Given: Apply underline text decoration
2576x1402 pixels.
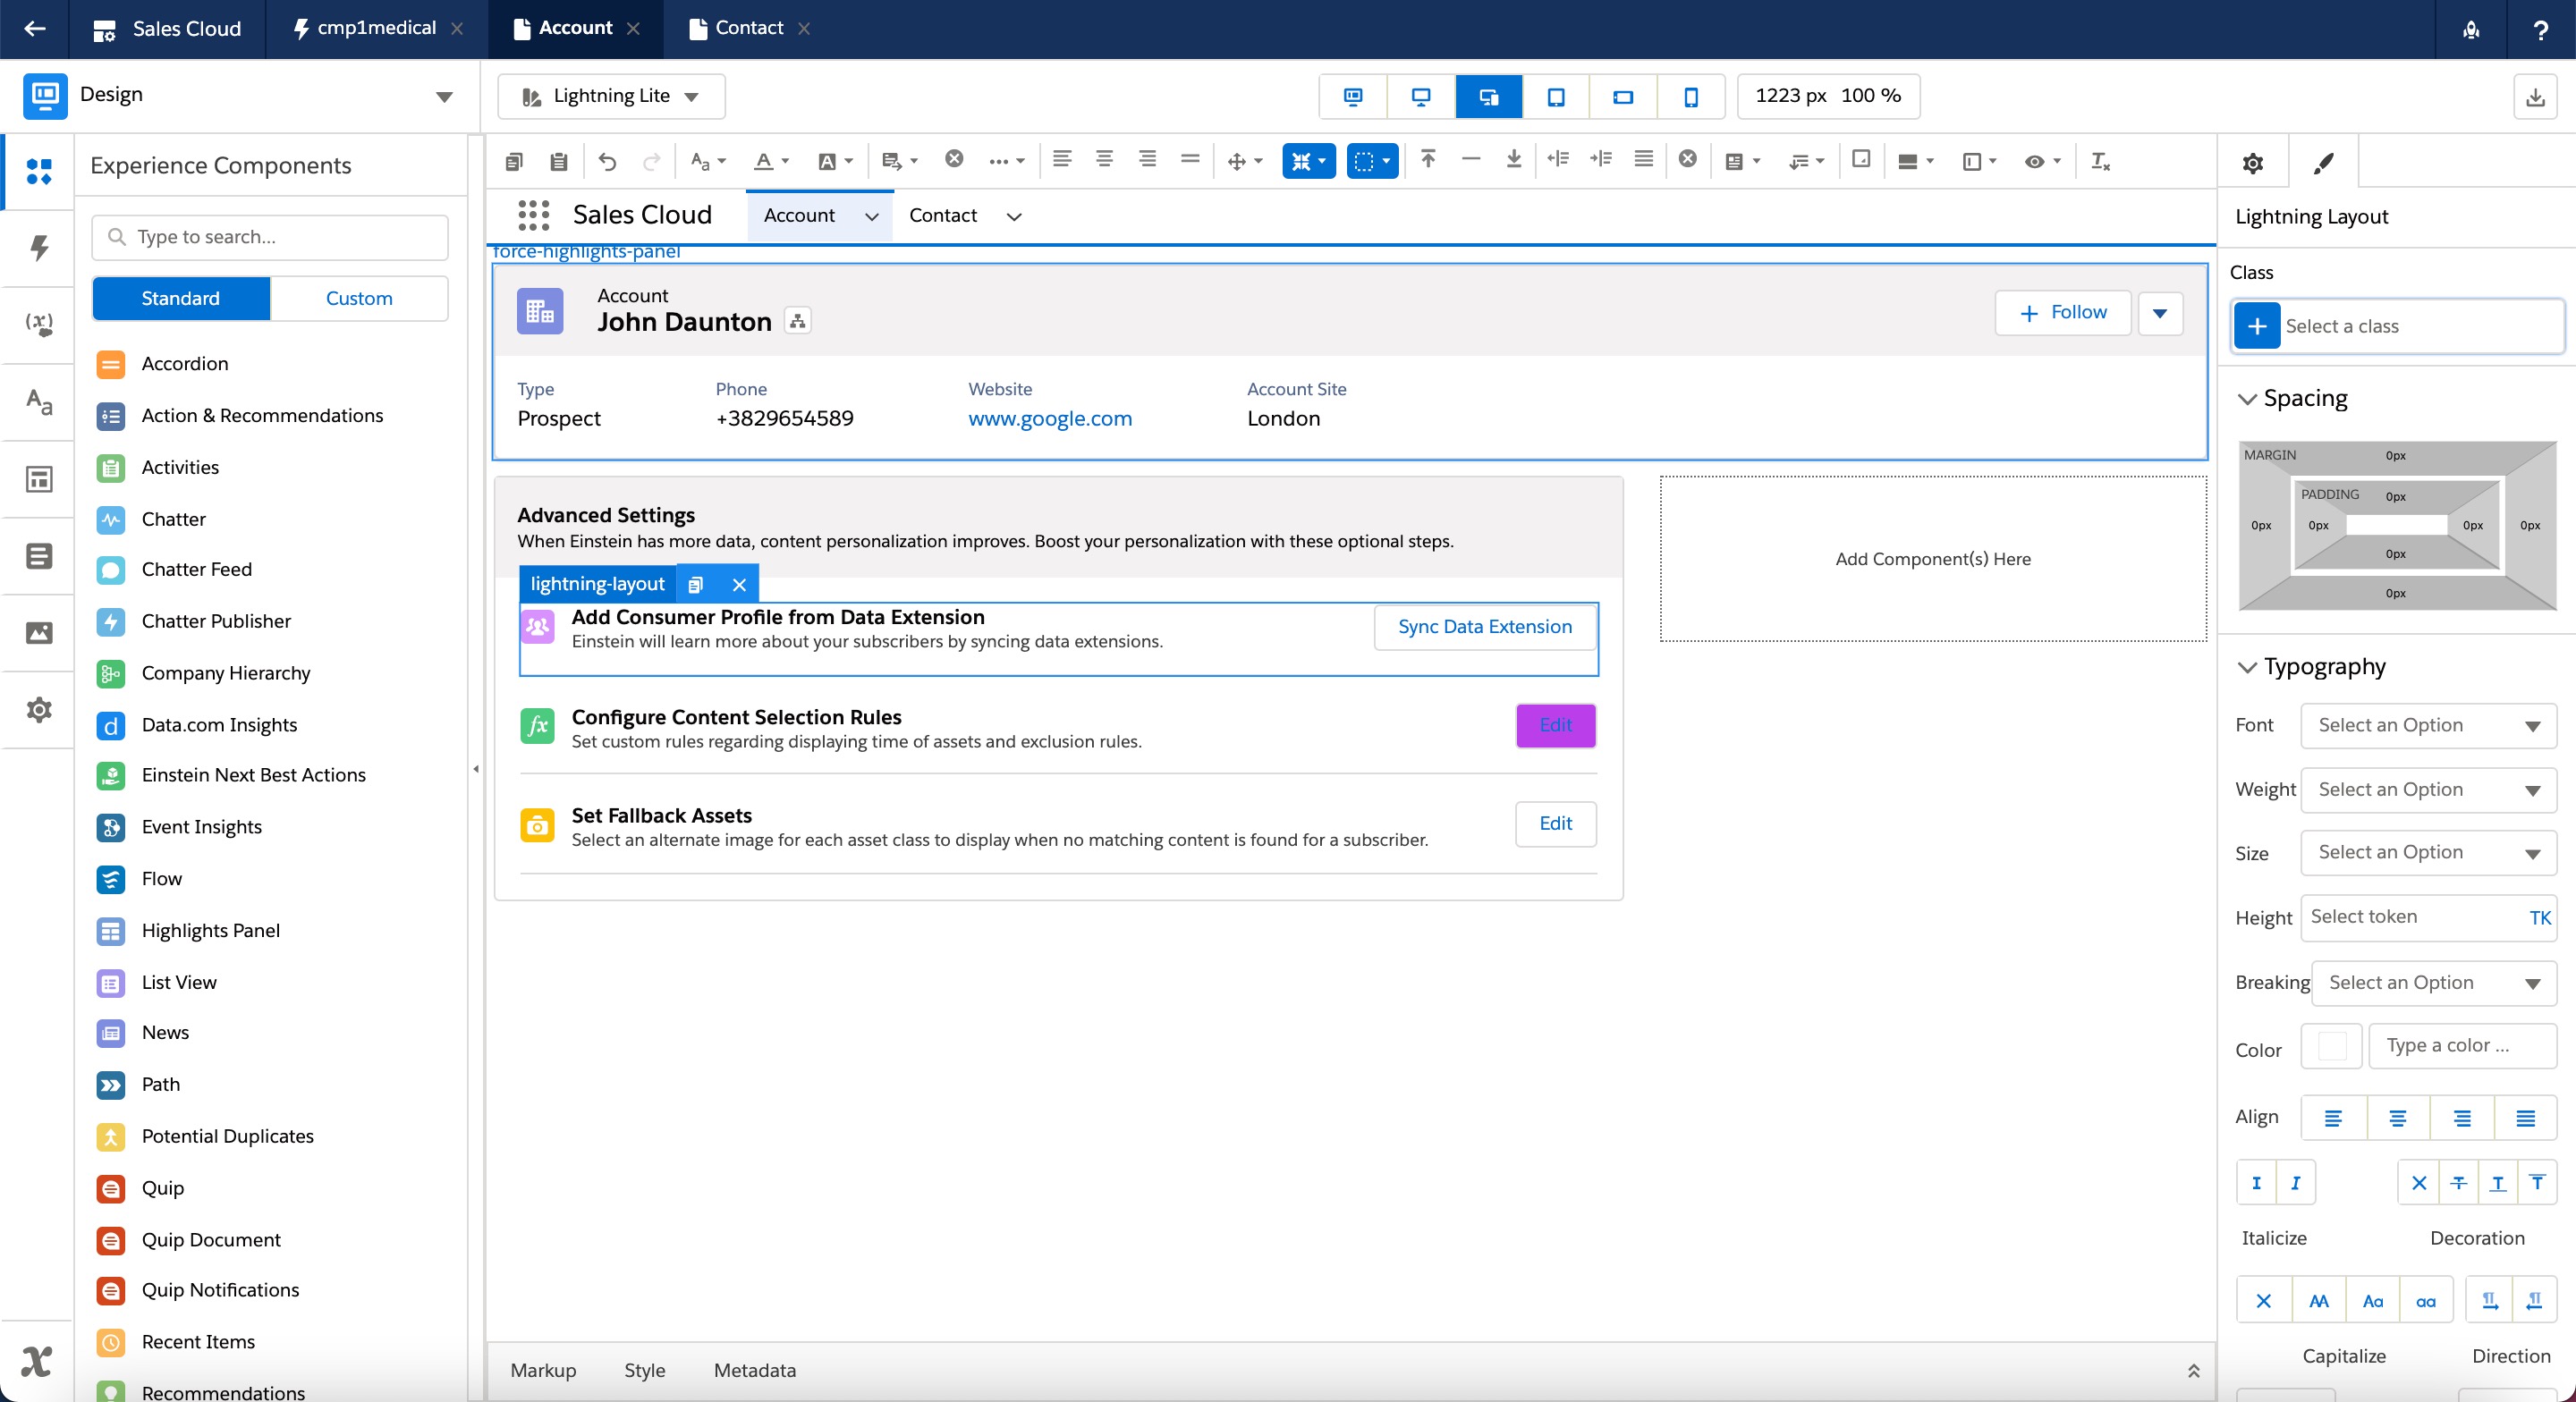Looking at the screenshot, I should [2498, 1183].
